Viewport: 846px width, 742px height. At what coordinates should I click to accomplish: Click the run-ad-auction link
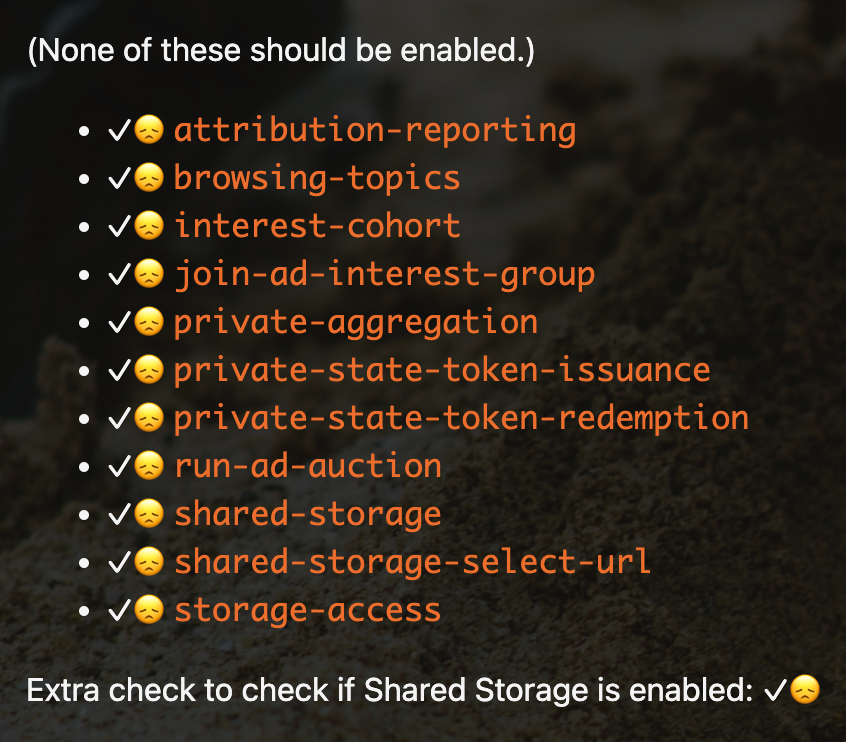(x=307, y=466)
